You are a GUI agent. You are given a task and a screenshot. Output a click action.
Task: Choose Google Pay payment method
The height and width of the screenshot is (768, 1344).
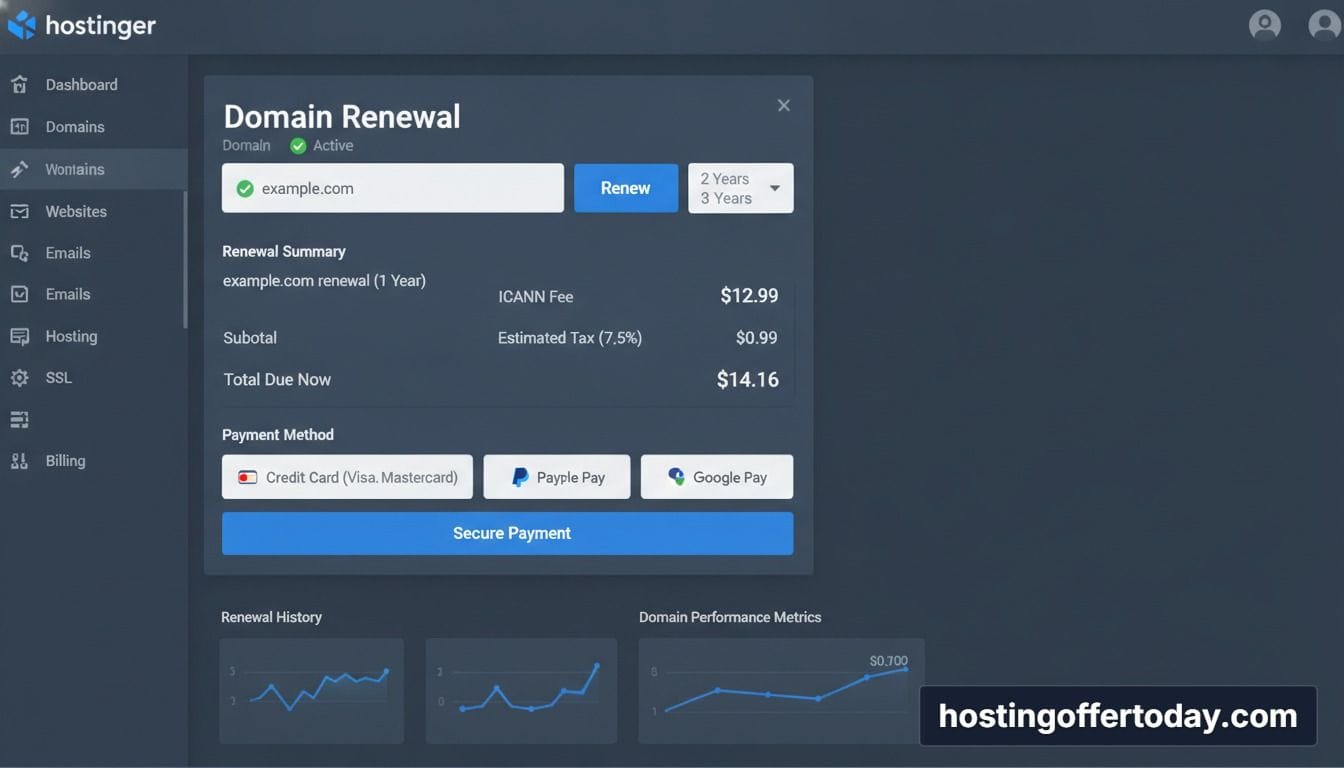tap(717, 477)
